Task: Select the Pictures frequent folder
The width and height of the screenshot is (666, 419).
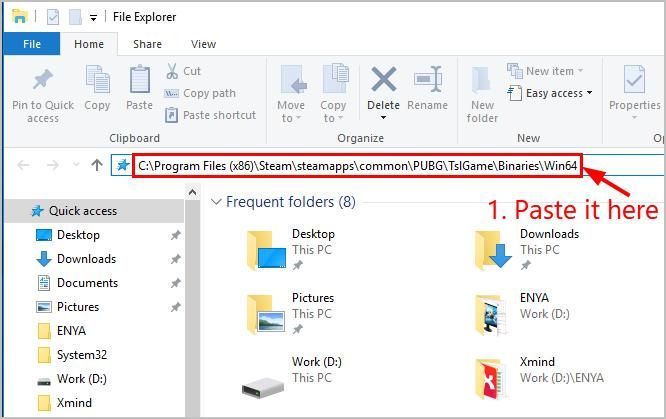Action: (291, 314)
